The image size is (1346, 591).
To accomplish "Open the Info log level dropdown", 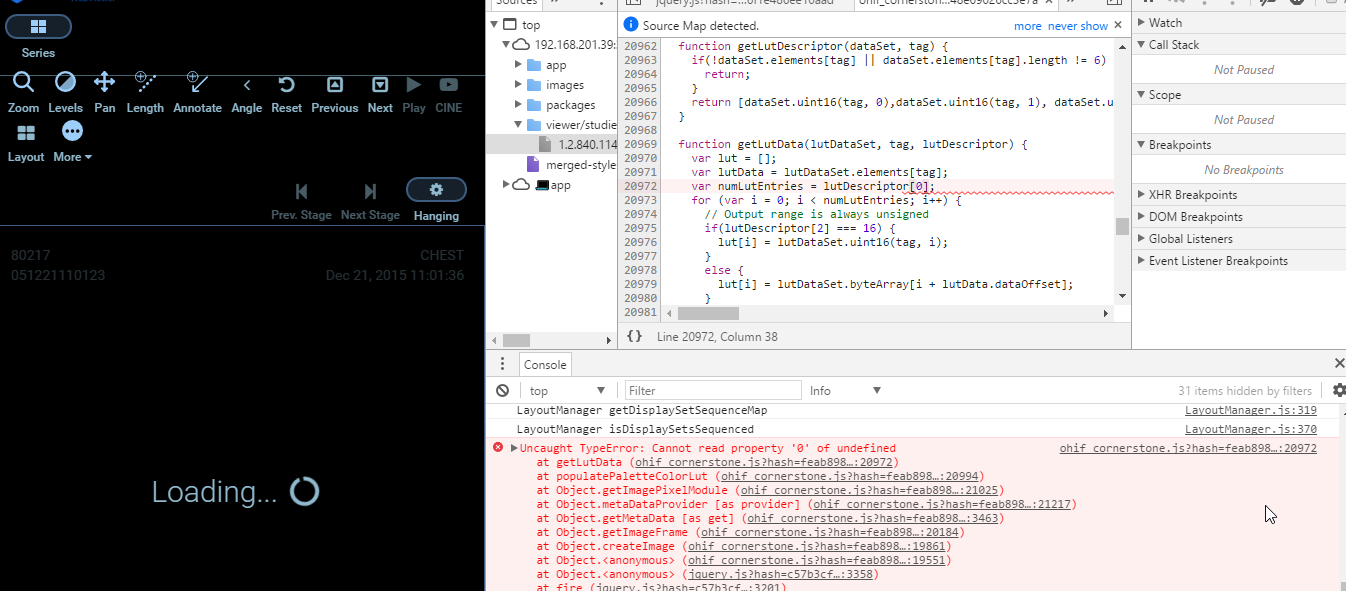I will [x=845, y=390].
